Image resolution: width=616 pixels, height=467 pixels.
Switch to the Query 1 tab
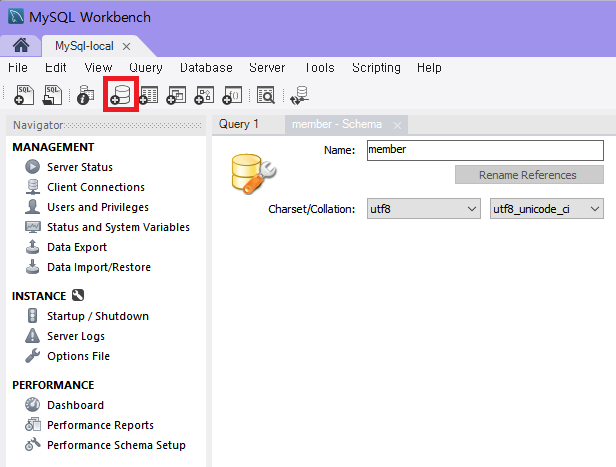[238, 124]
